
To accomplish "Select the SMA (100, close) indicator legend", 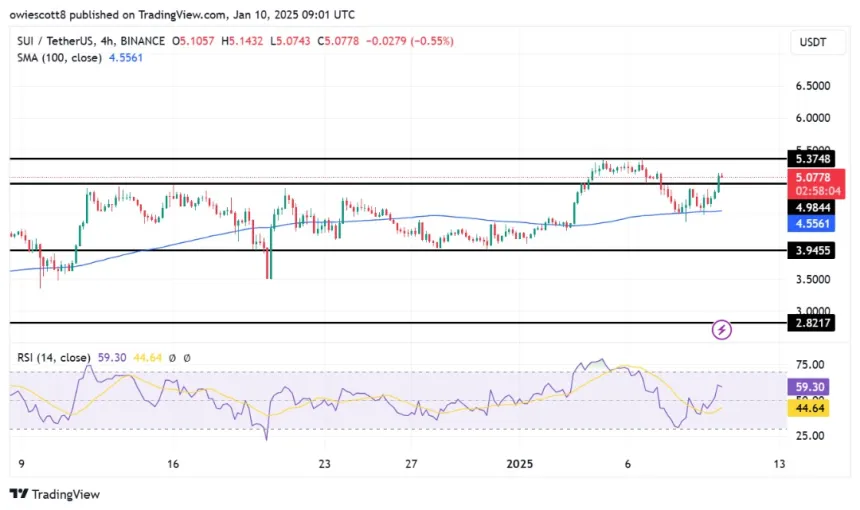I will (55, 57).
